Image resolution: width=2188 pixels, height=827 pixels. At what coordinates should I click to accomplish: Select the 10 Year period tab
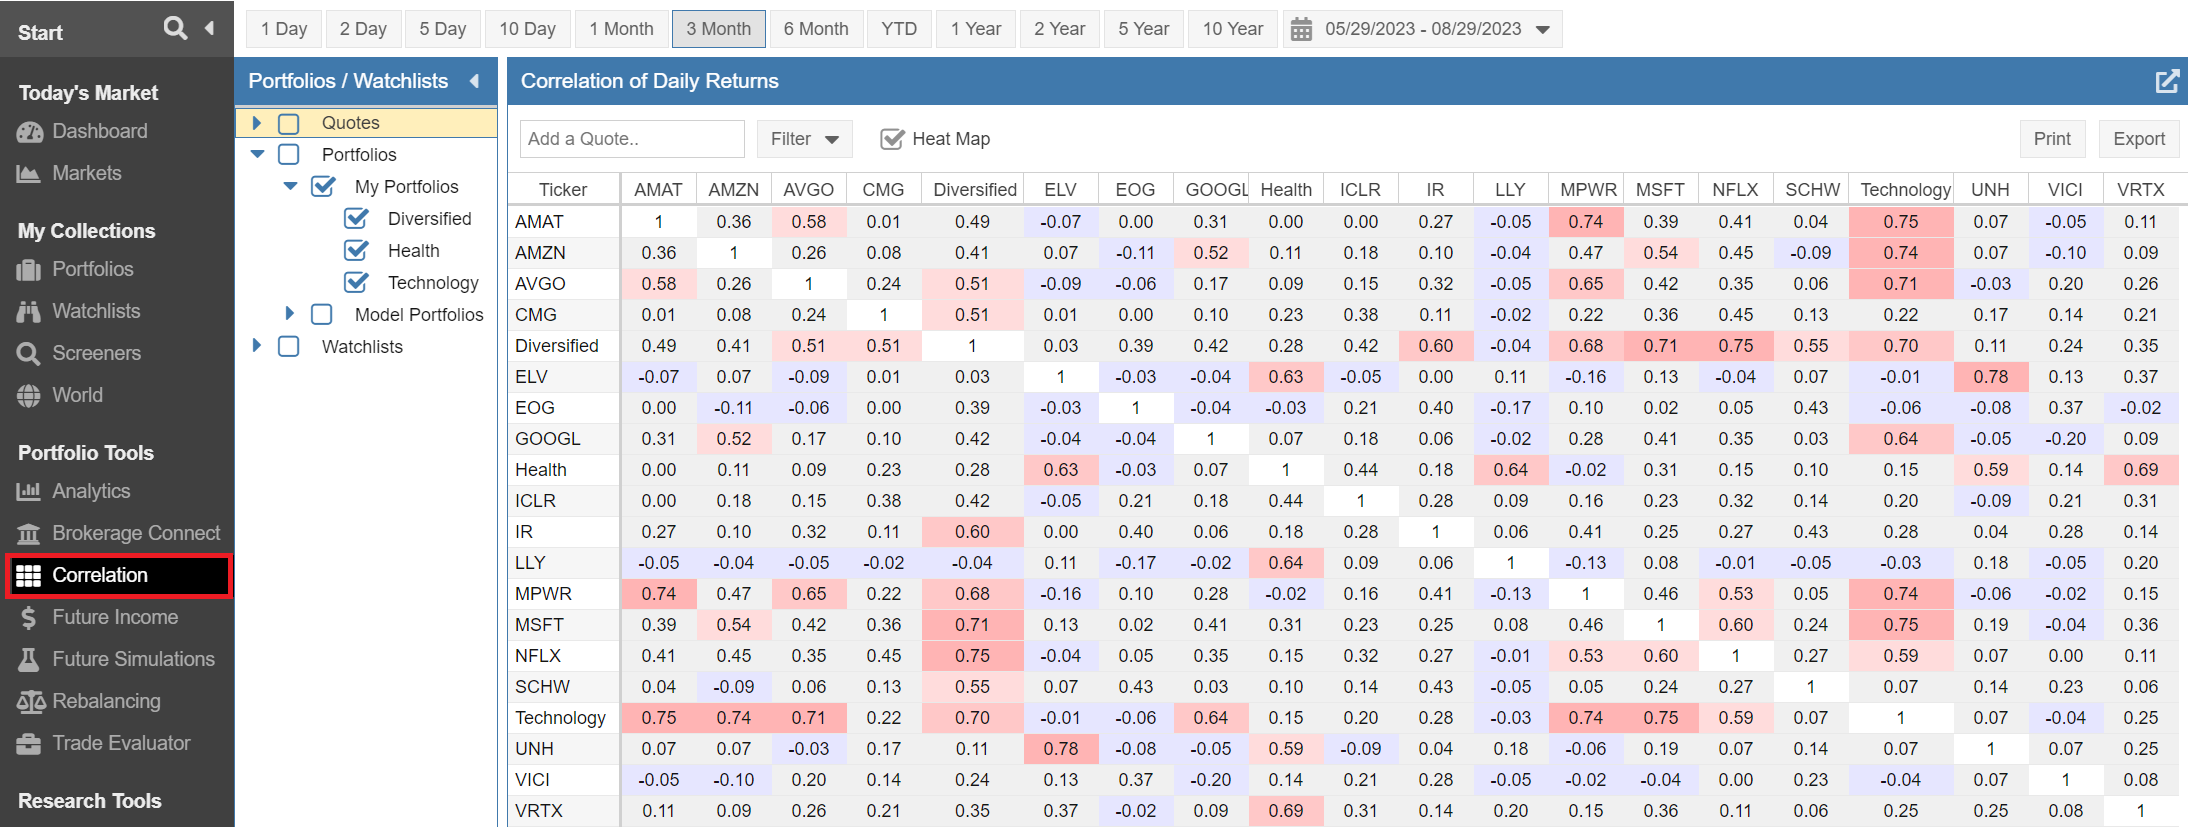(1233, 29)
